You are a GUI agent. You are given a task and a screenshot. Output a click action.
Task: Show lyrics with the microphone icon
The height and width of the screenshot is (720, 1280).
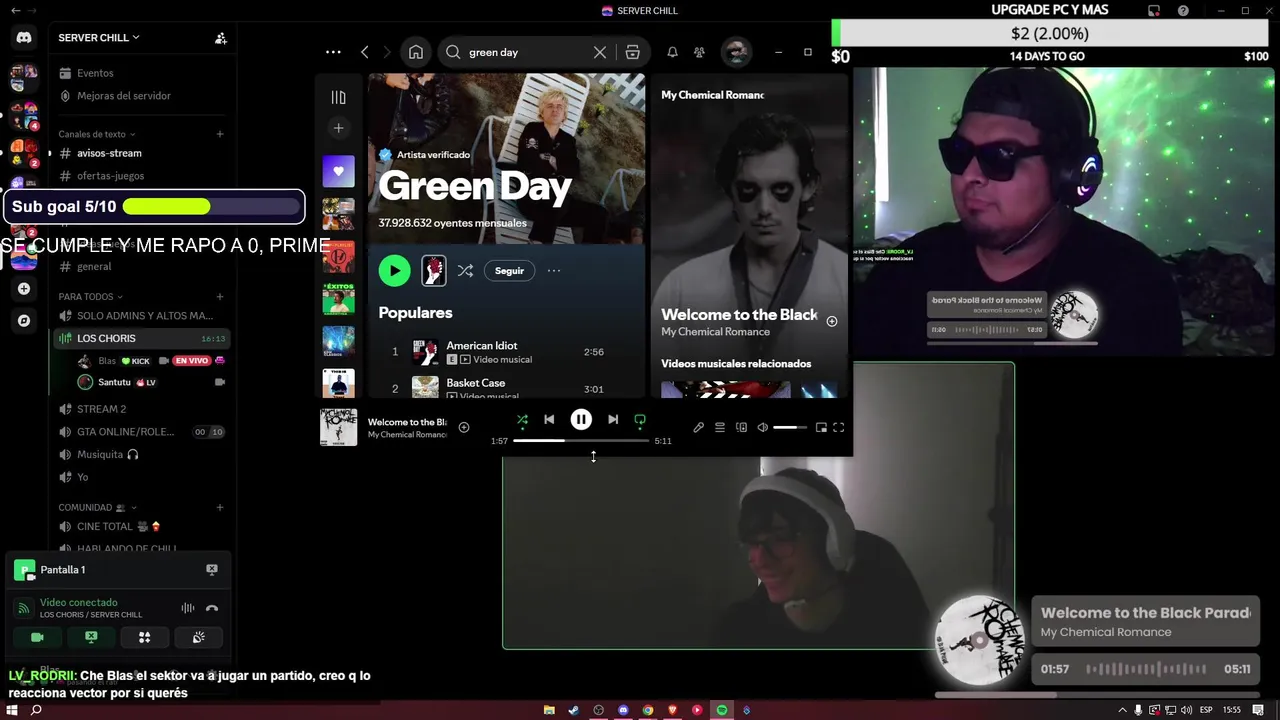pos(699,428)
